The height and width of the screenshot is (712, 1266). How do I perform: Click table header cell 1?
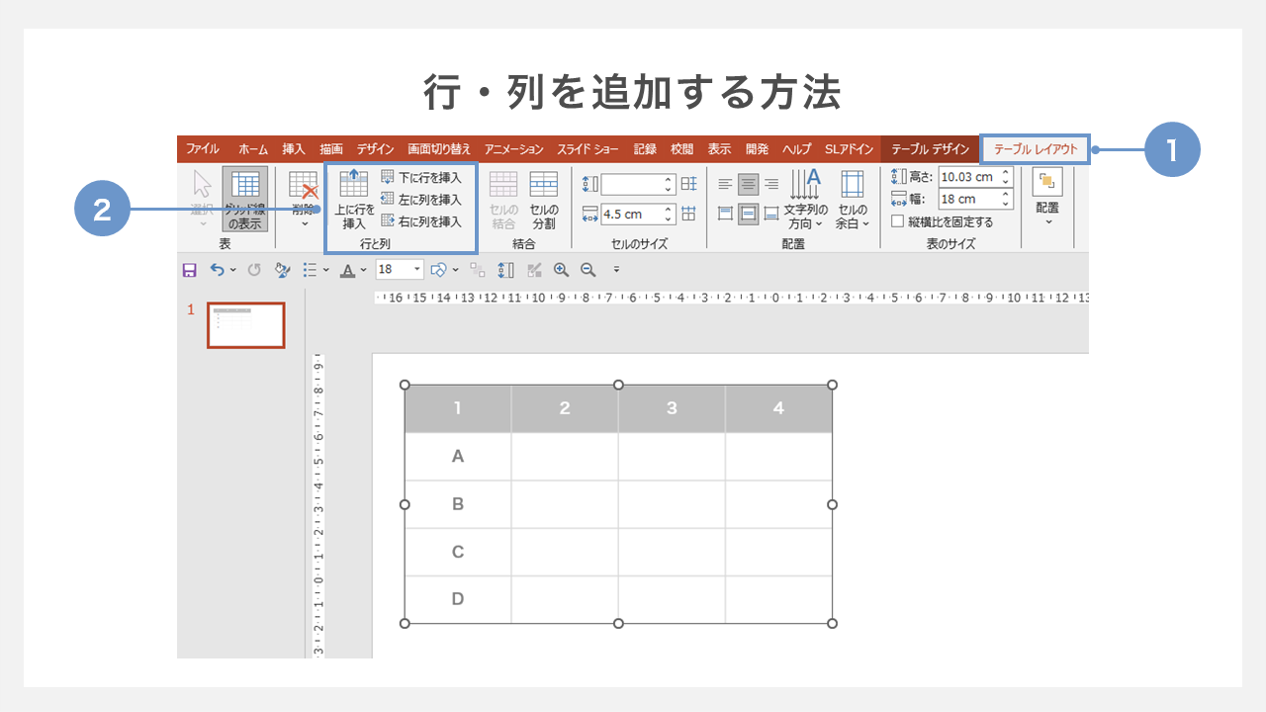pyautogui.click(x=458, y=408)
